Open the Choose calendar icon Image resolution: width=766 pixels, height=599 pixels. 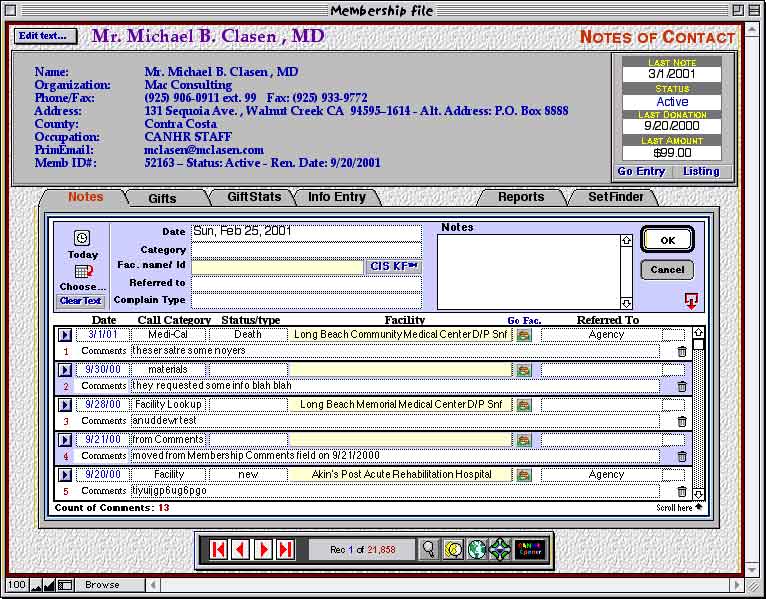click(84, 272)
